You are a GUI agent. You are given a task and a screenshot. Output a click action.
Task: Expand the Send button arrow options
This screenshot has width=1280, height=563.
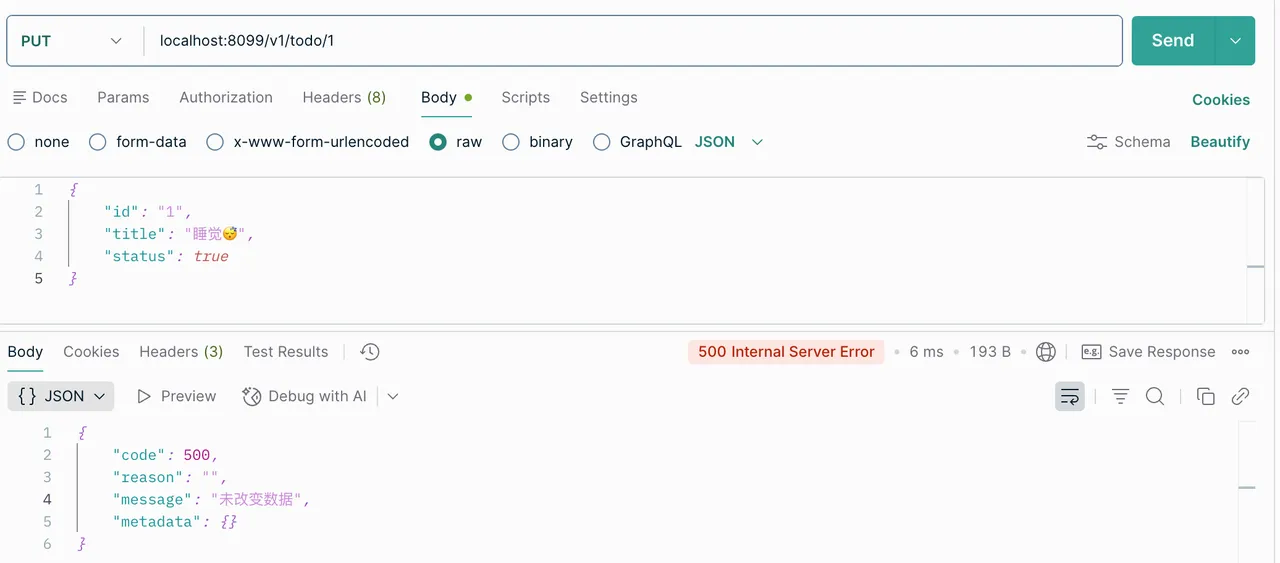point(1235,41)
